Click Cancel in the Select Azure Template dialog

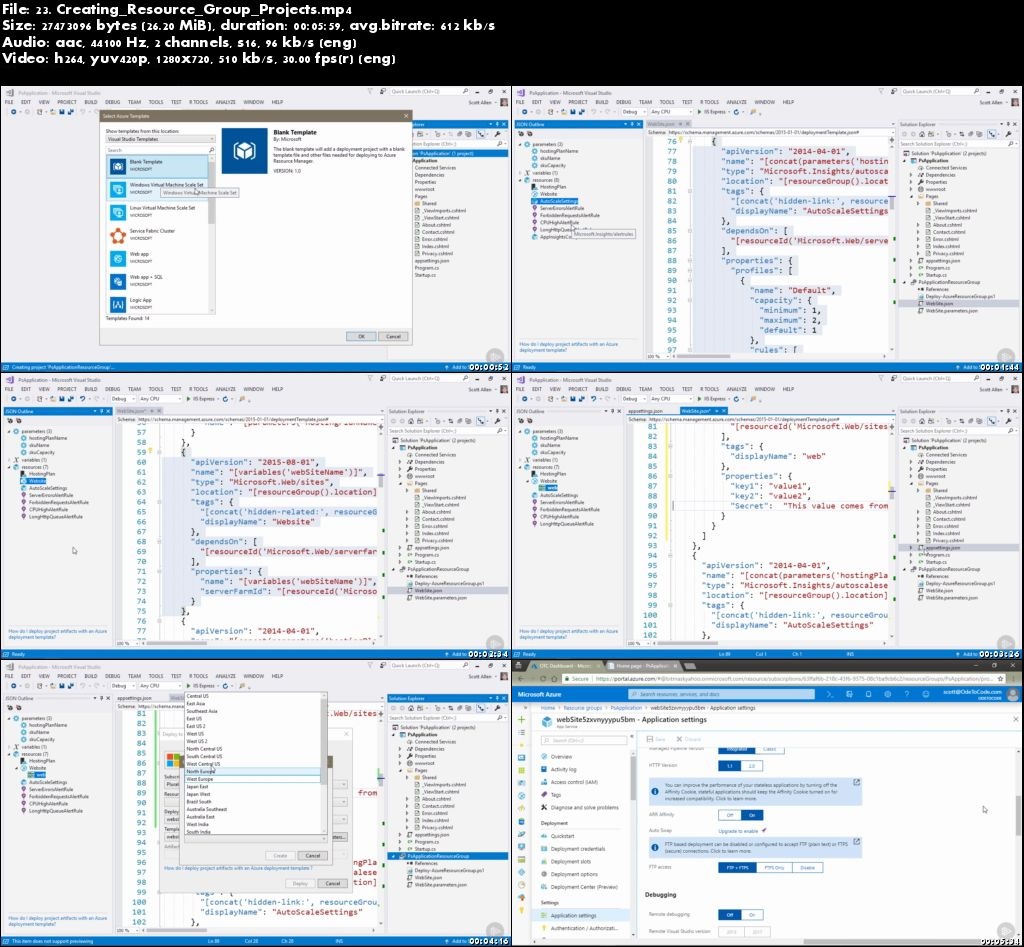(x=393, y=336)
